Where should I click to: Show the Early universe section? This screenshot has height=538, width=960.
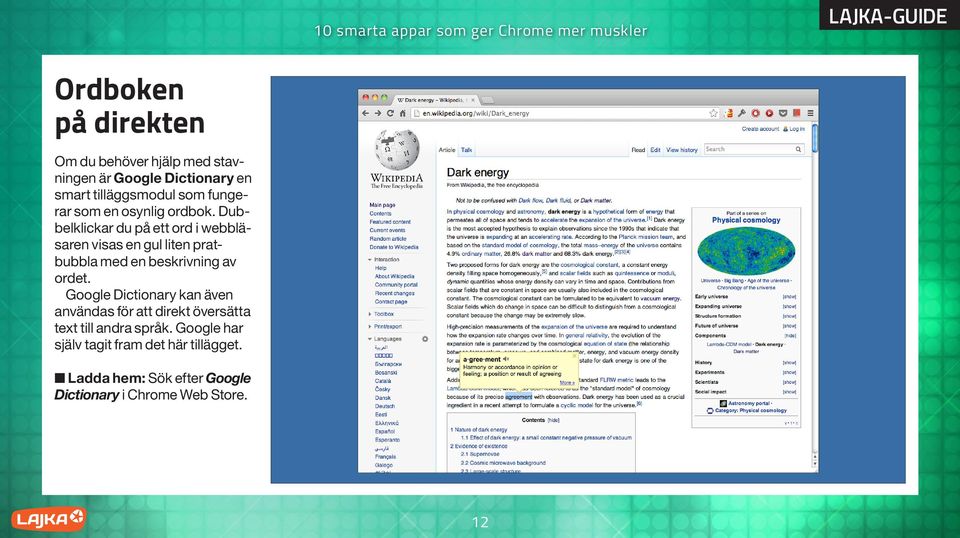click(x=789, y=297)
